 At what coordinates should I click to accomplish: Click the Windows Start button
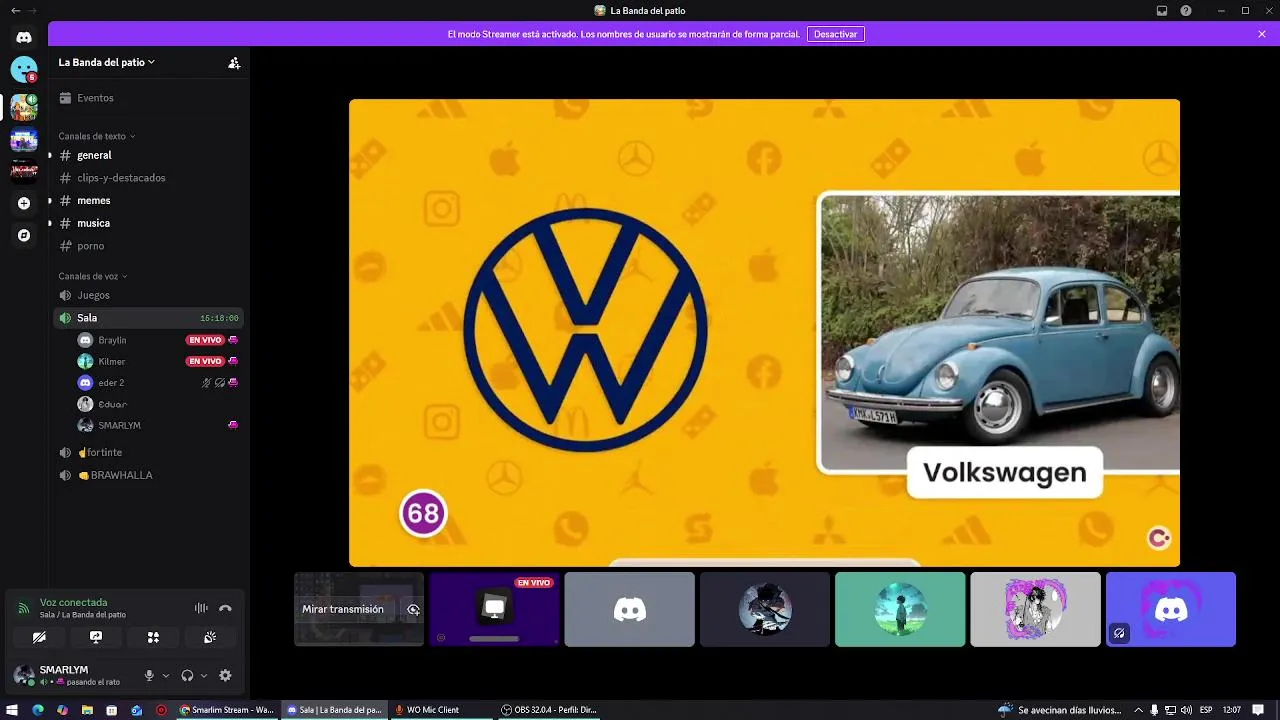coord(13,710)
